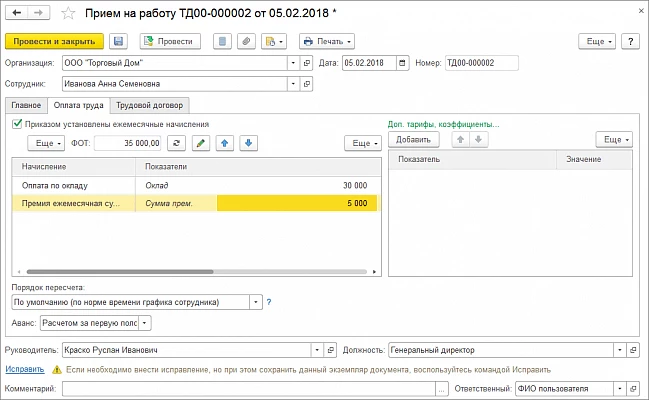Open the Печать dropdown menu
Screen dimensions: 649x400
[327, 41]
